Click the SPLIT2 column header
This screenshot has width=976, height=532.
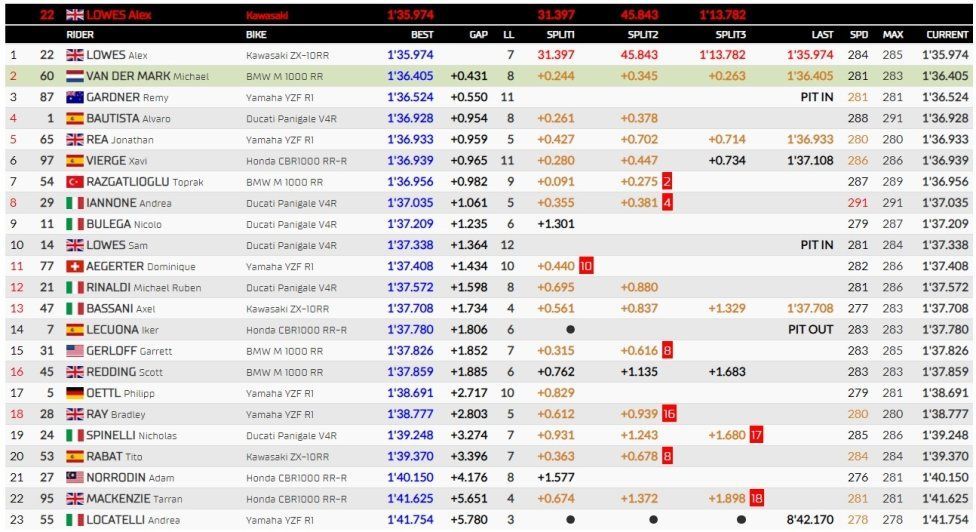coord(642,35)
